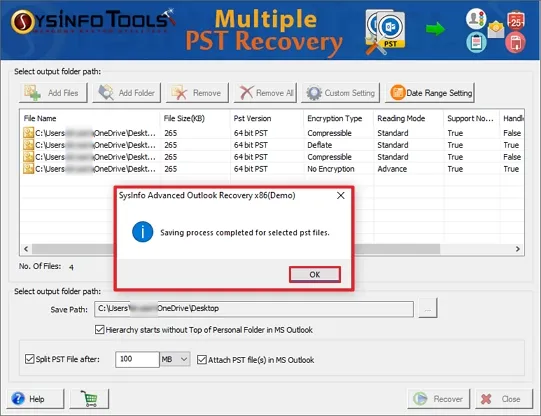Click the Encryption Type column header
This screenshot has height=416, width=541.
[x=338, y=118]
